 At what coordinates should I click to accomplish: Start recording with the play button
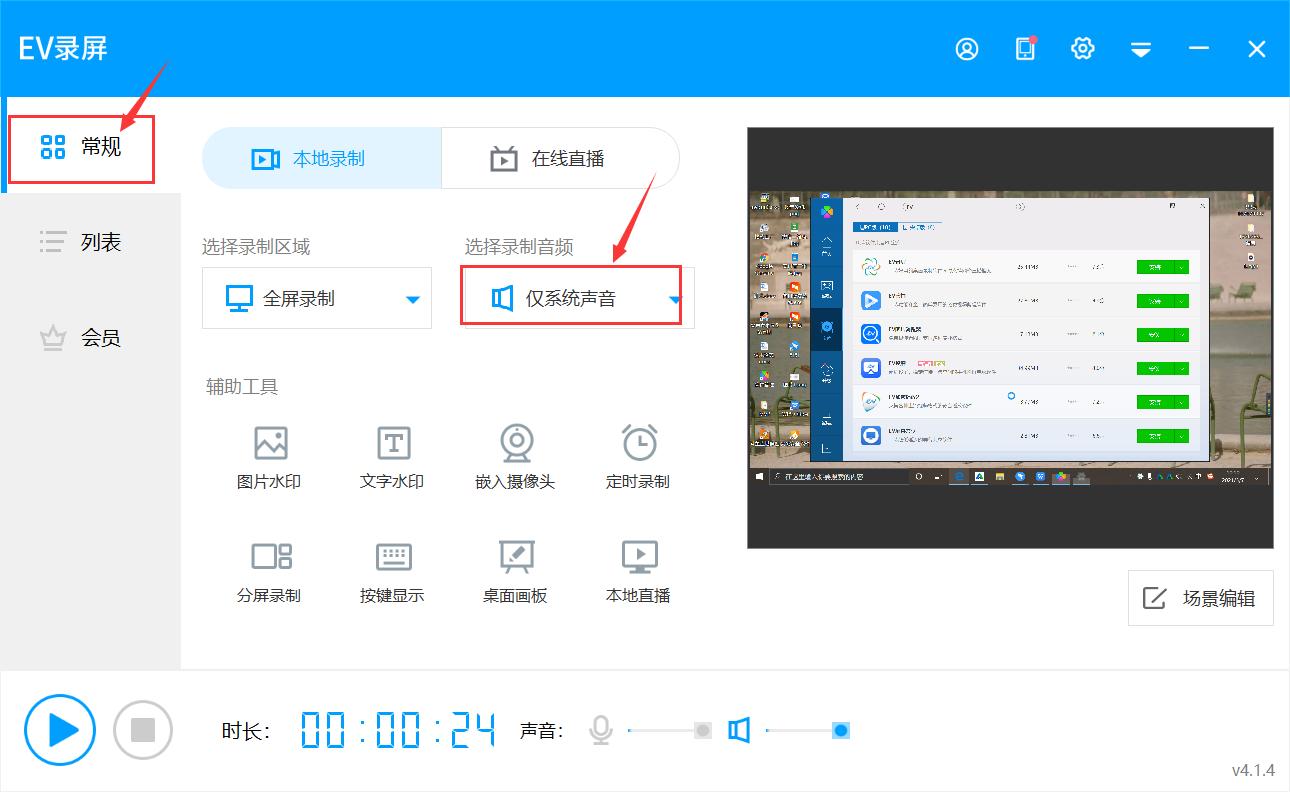pyautogui.click(x=60, y=730)
